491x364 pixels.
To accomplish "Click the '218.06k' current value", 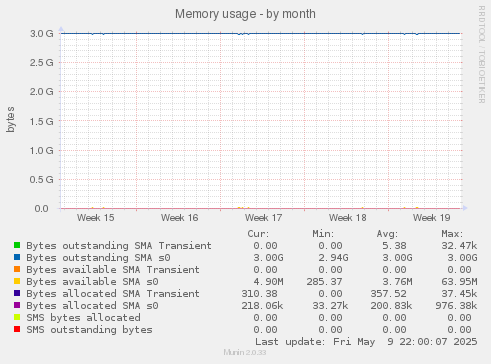I will tap(262, 306).
